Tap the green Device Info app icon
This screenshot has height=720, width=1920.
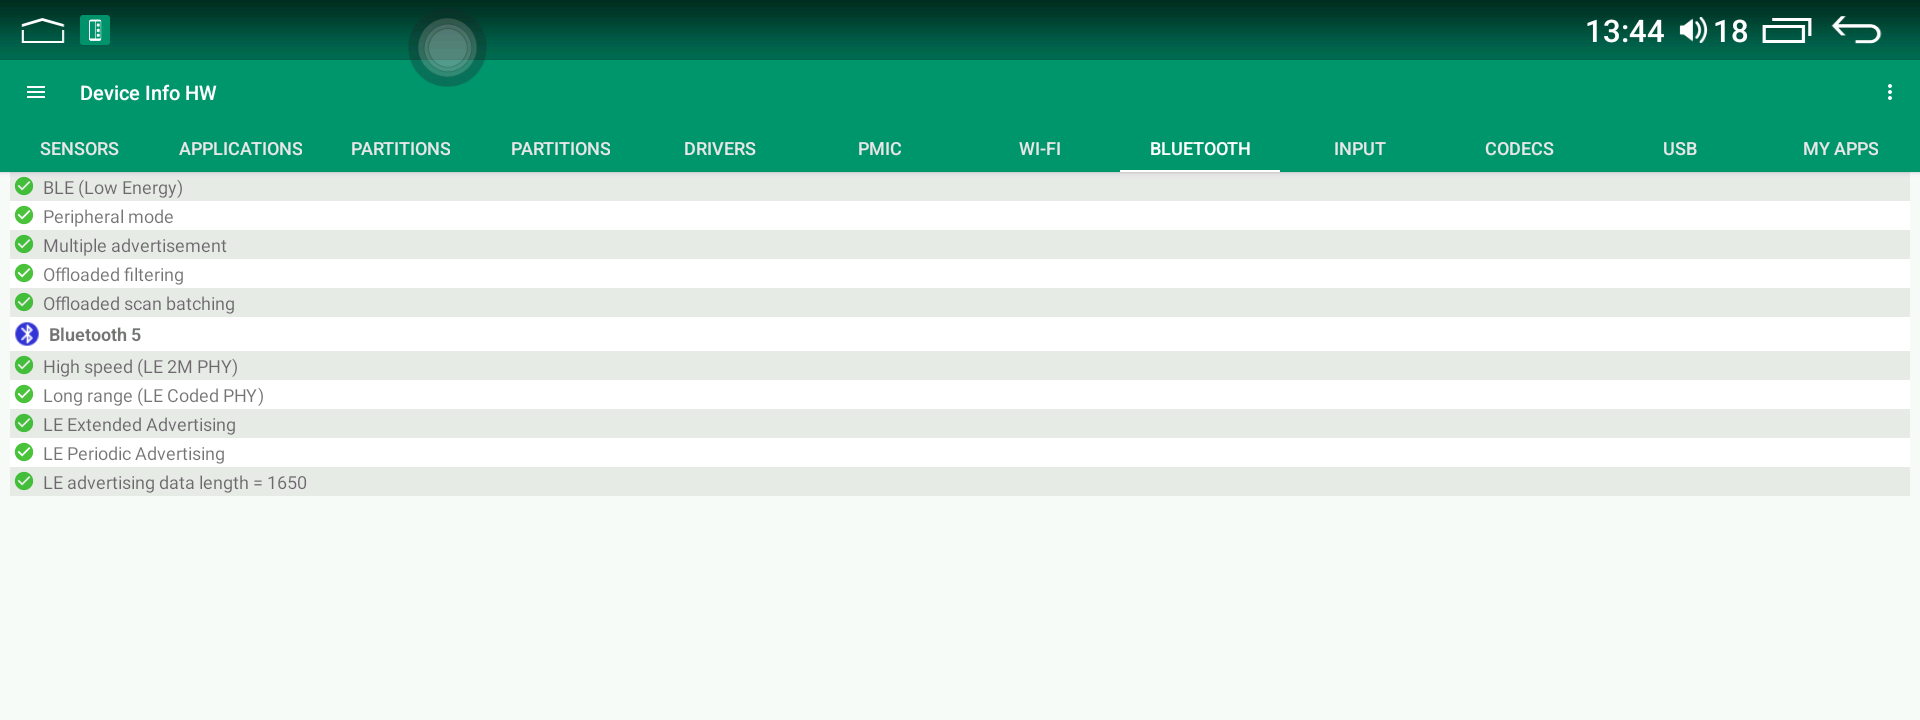tap(95, 31)
